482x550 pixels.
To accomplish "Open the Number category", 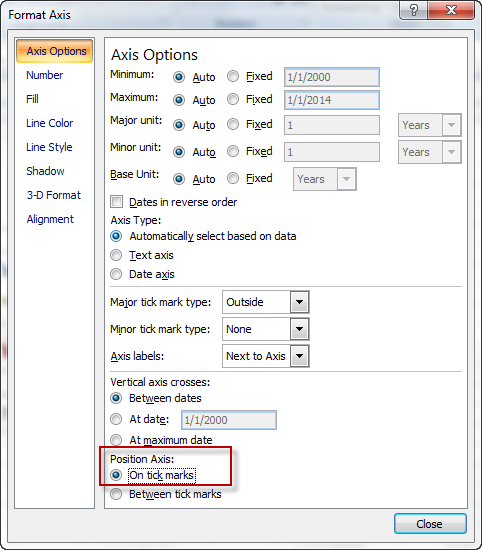I will 45,75.
